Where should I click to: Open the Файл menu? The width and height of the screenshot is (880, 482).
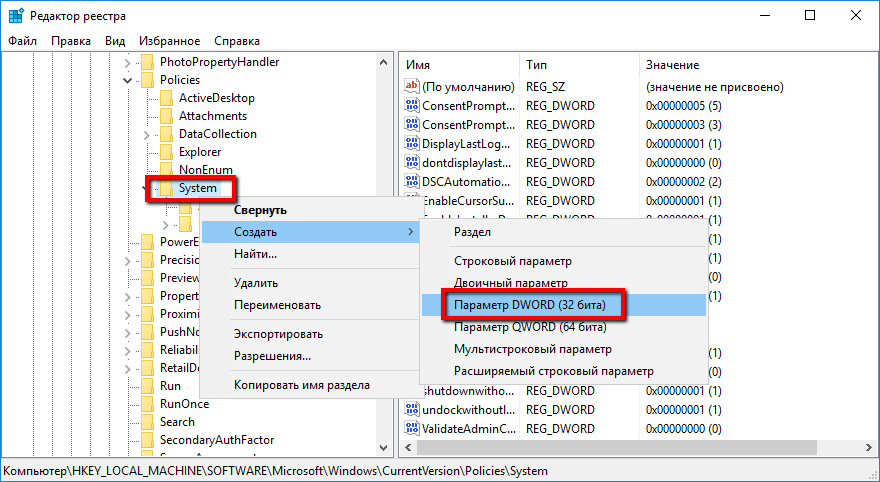tap(22, 41)
